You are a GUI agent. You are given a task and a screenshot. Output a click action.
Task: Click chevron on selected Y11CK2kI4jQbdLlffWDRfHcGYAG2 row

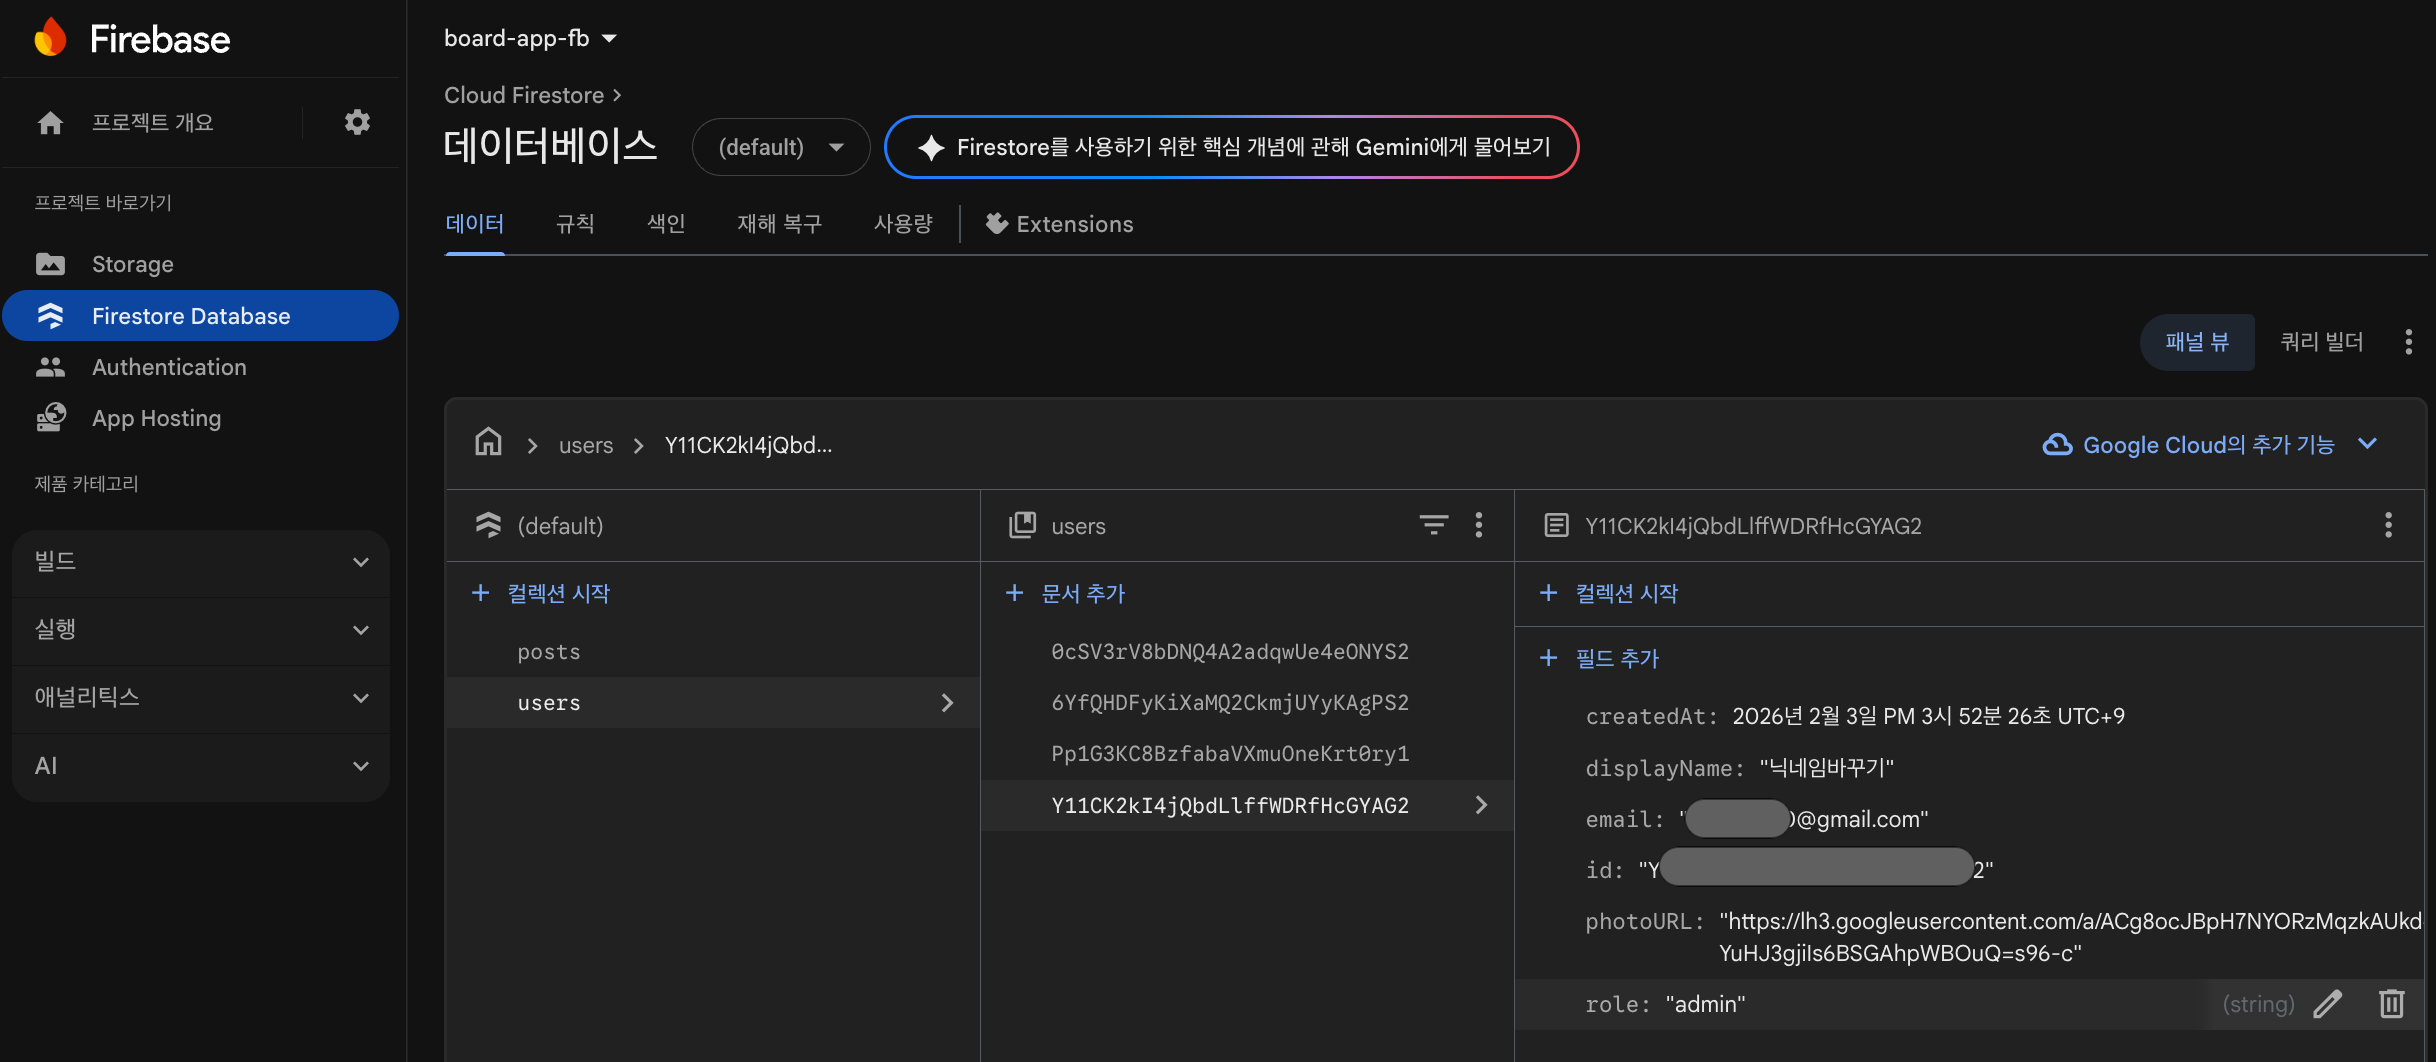(x=1481, y=805)
